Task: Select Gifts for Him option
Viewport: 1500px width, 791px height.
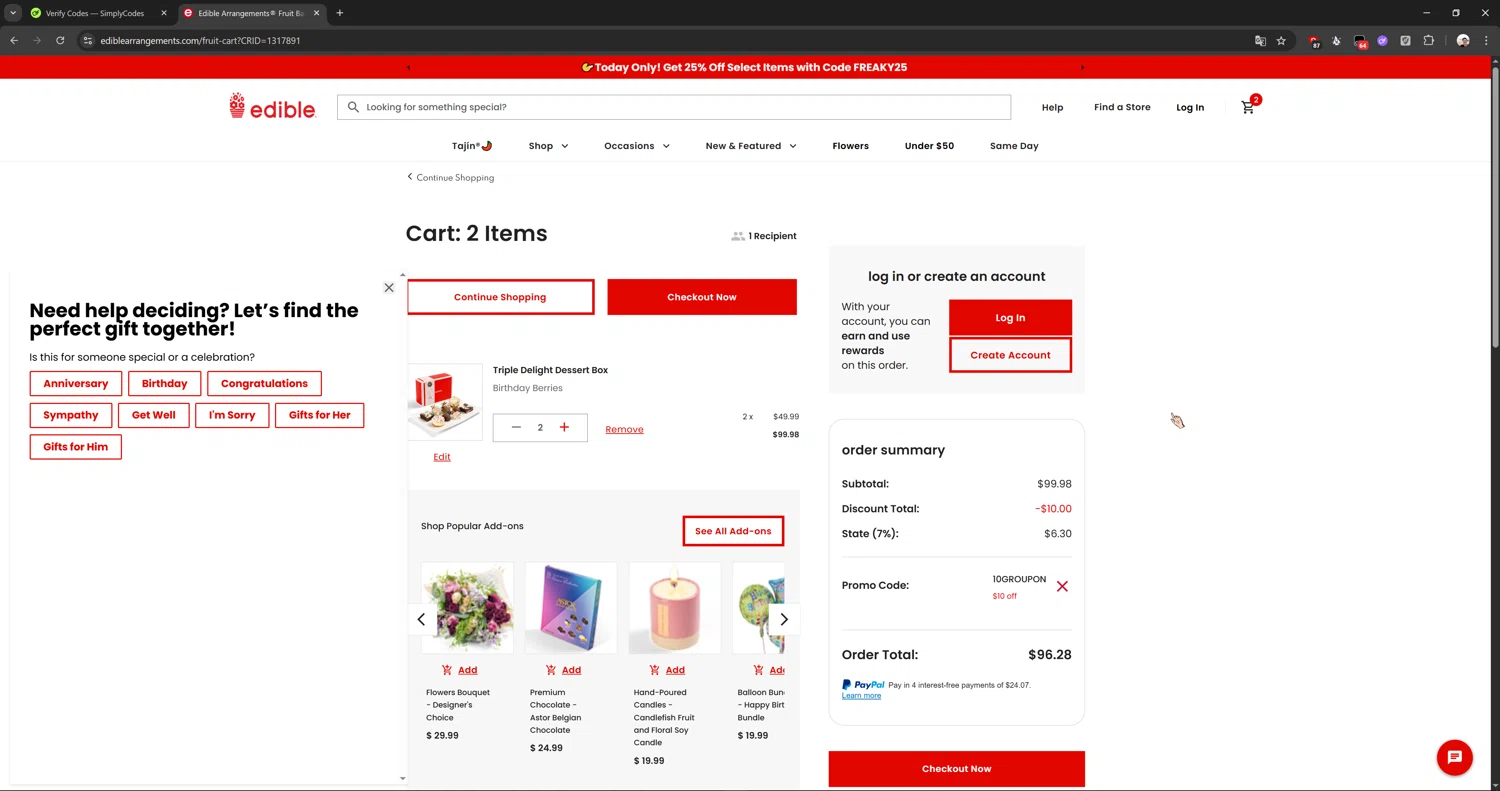Action: 76,447
